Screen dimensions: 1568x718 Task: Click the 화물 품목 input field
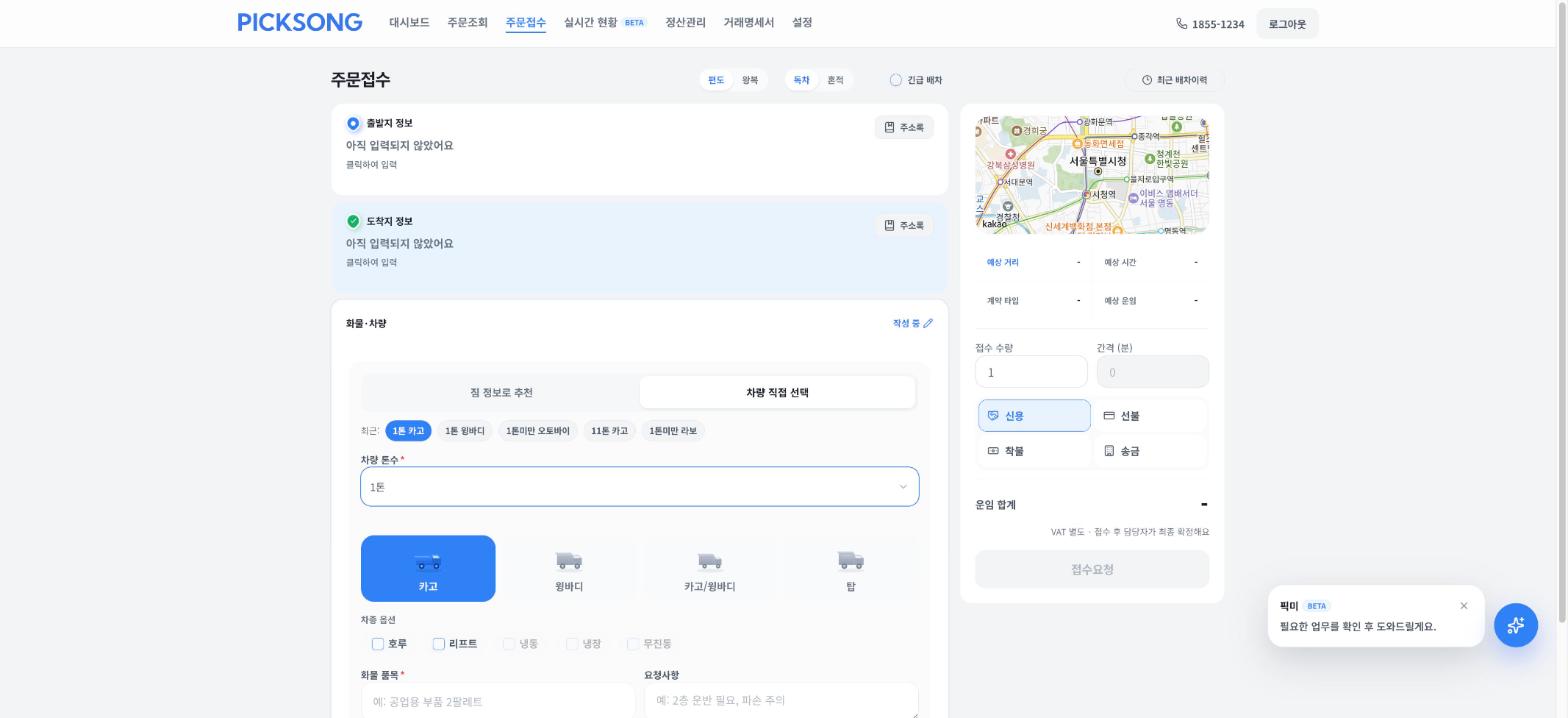coord(498,701)
